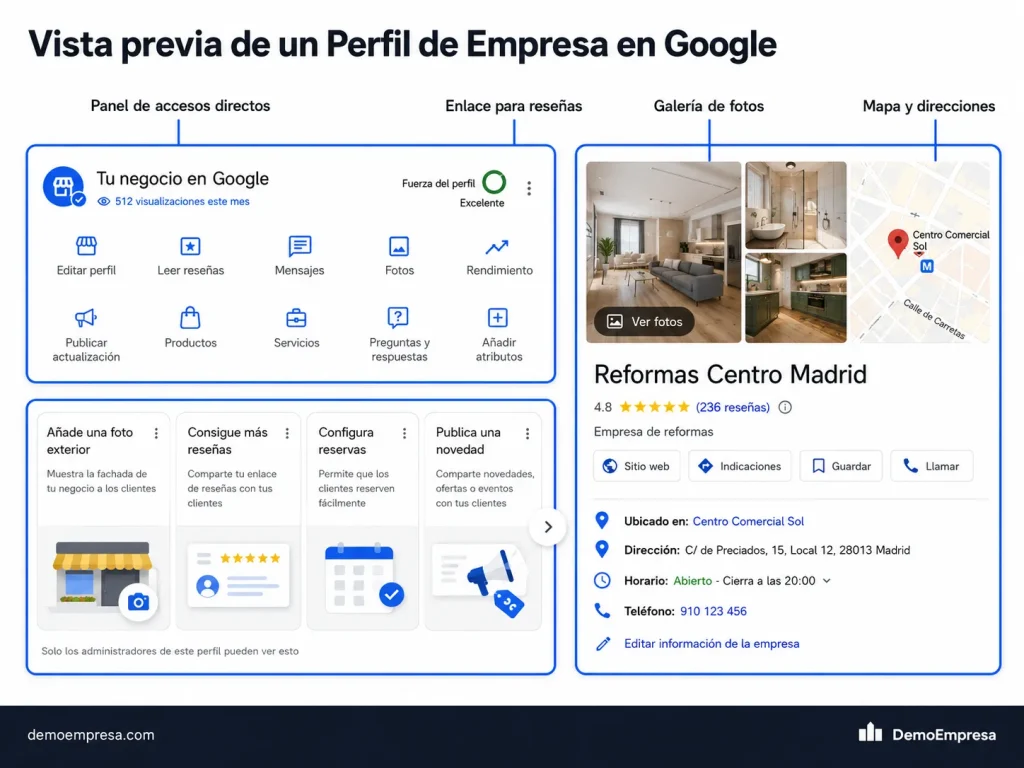Select the Publica una novedad card title
The width and height of the screenshot is (1024, 768).
click(468, 441)
